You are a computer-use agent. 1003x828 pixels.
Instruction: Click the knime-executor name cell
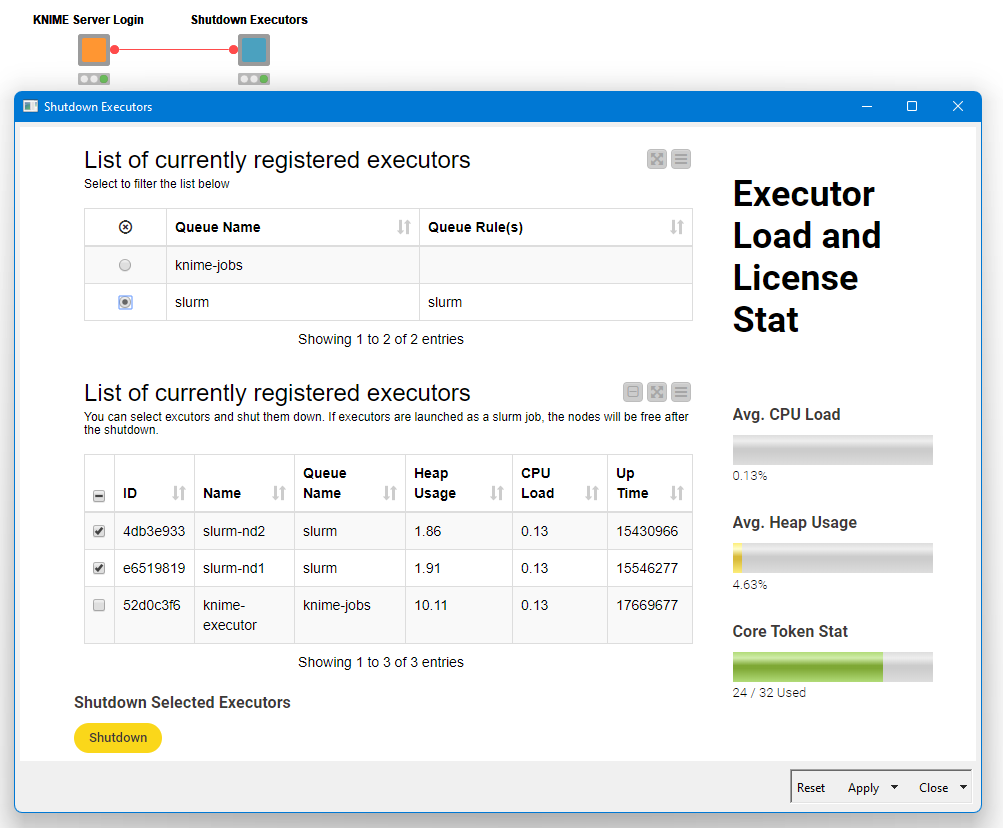pyautogui.click(x=244, y=615)
